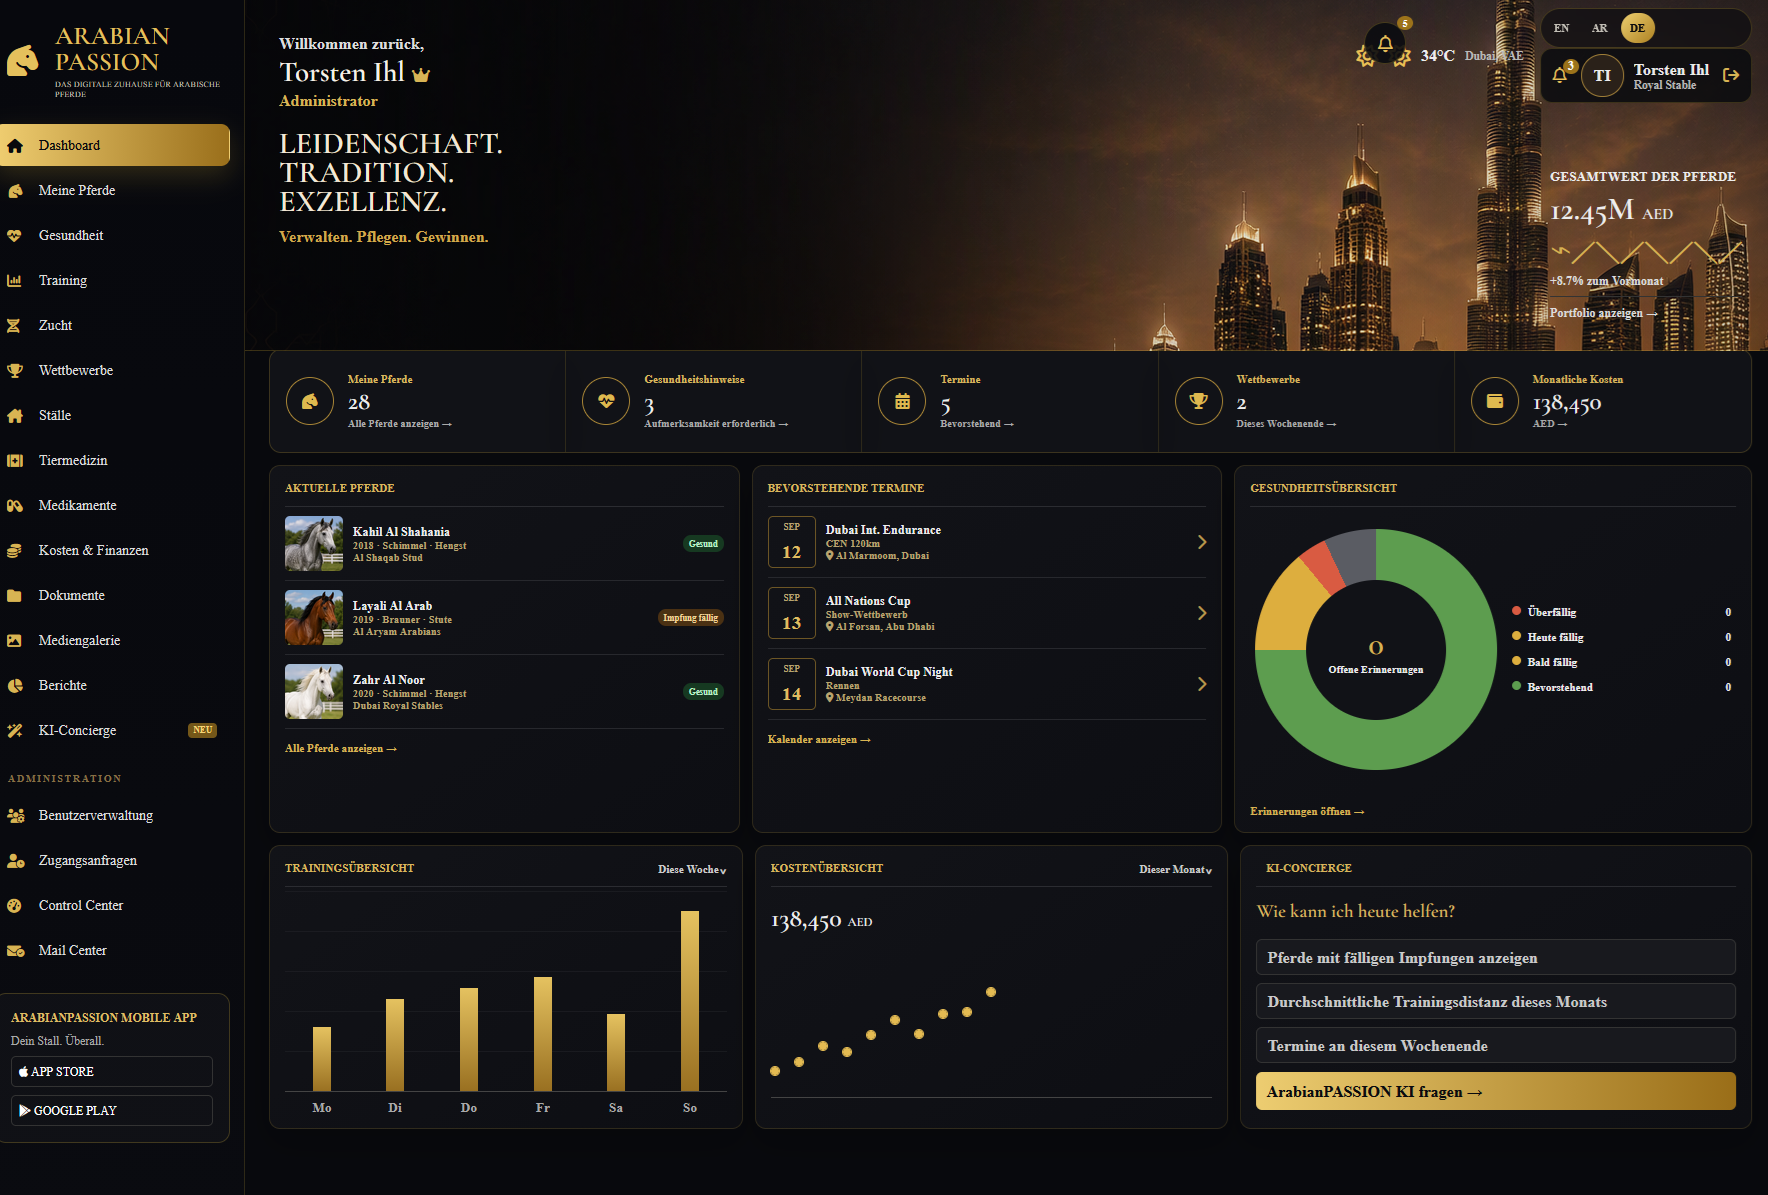Click the trophy icon in Wettbewerbe card
Screen dimensions: 1768x1195
(x=1198, y=401)
